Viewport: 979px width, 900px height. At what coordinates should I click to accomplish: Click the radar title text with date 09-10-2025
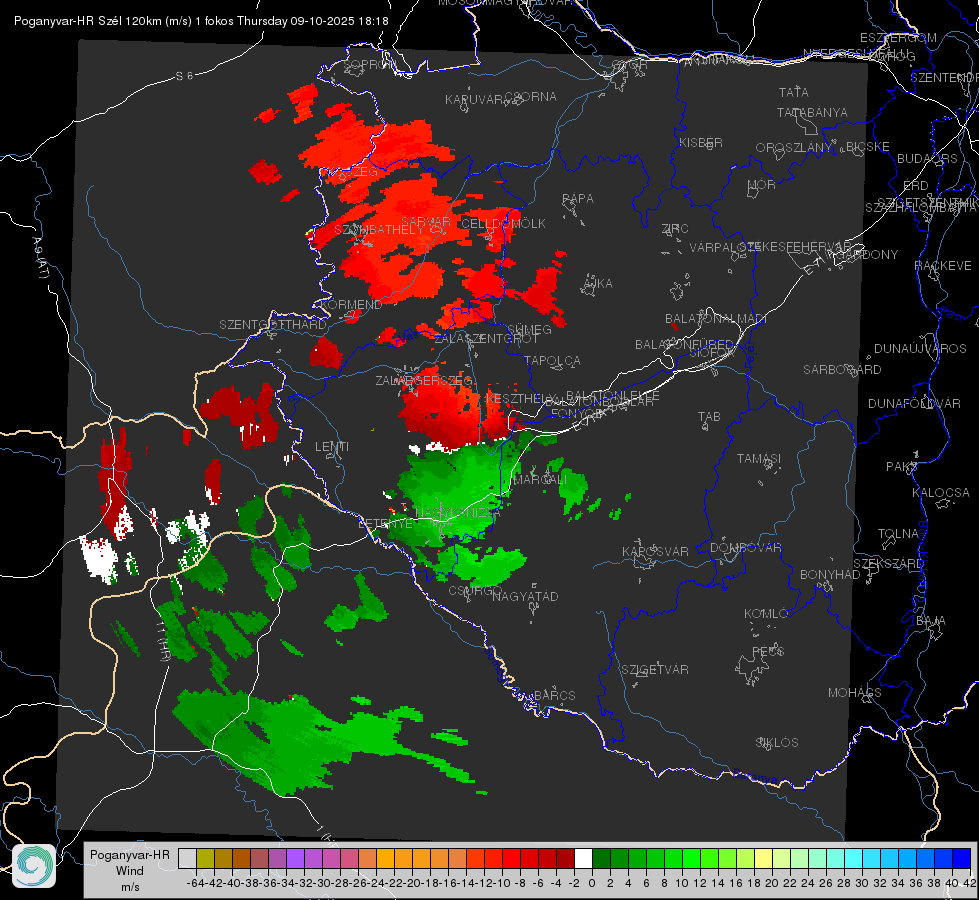pyautogui.click(x=201, y=21)
